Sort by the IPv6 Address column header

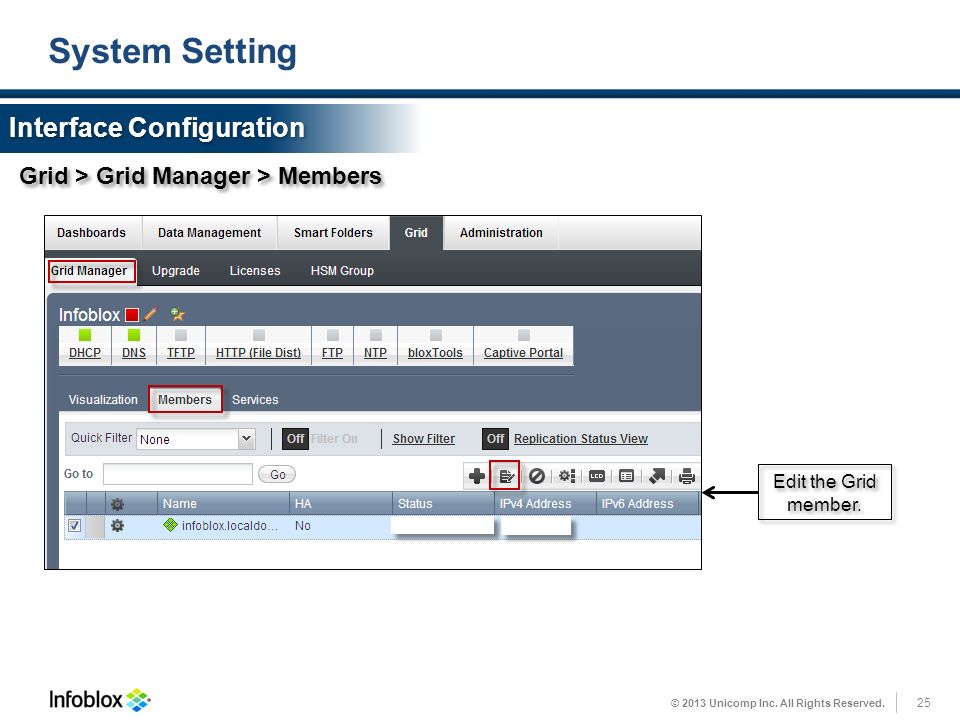pyautogui.click(x=648, y=503)
